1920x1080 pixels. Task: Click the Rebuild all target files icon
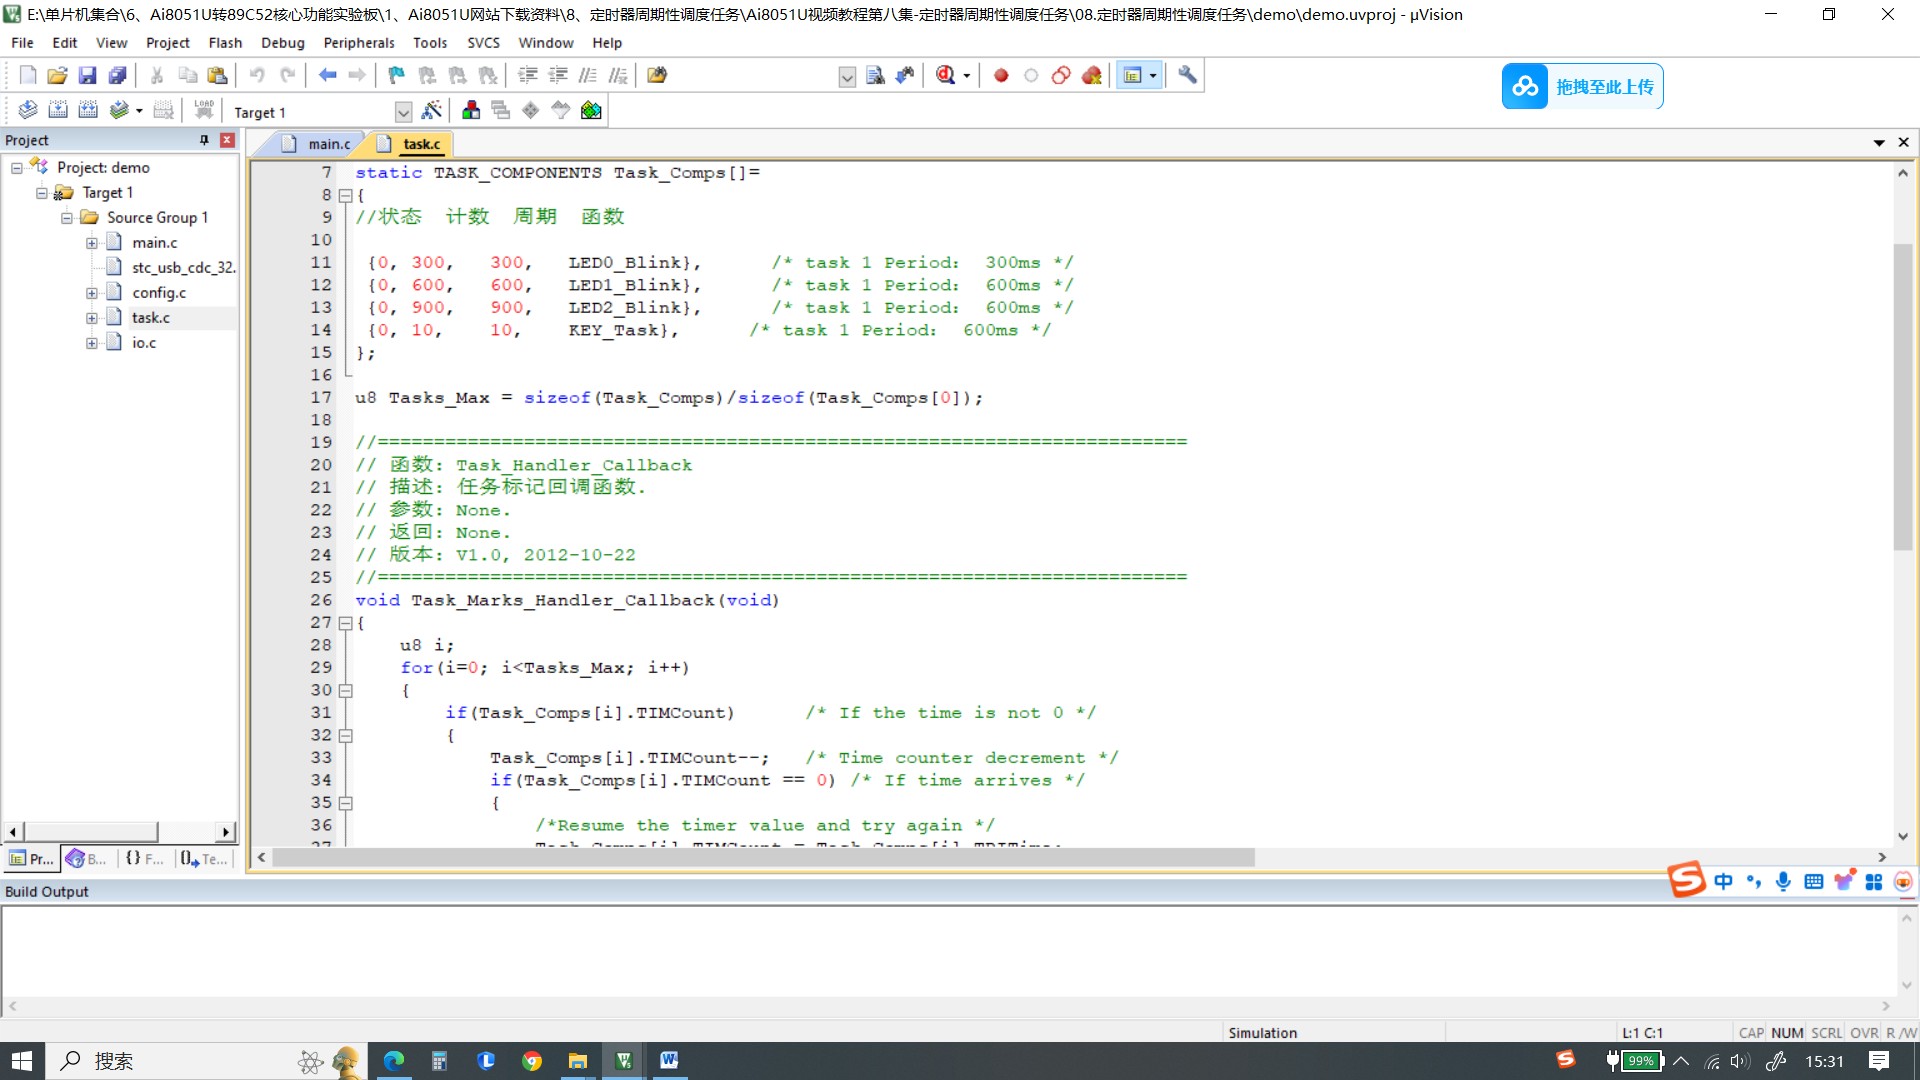tap(88, 110)
